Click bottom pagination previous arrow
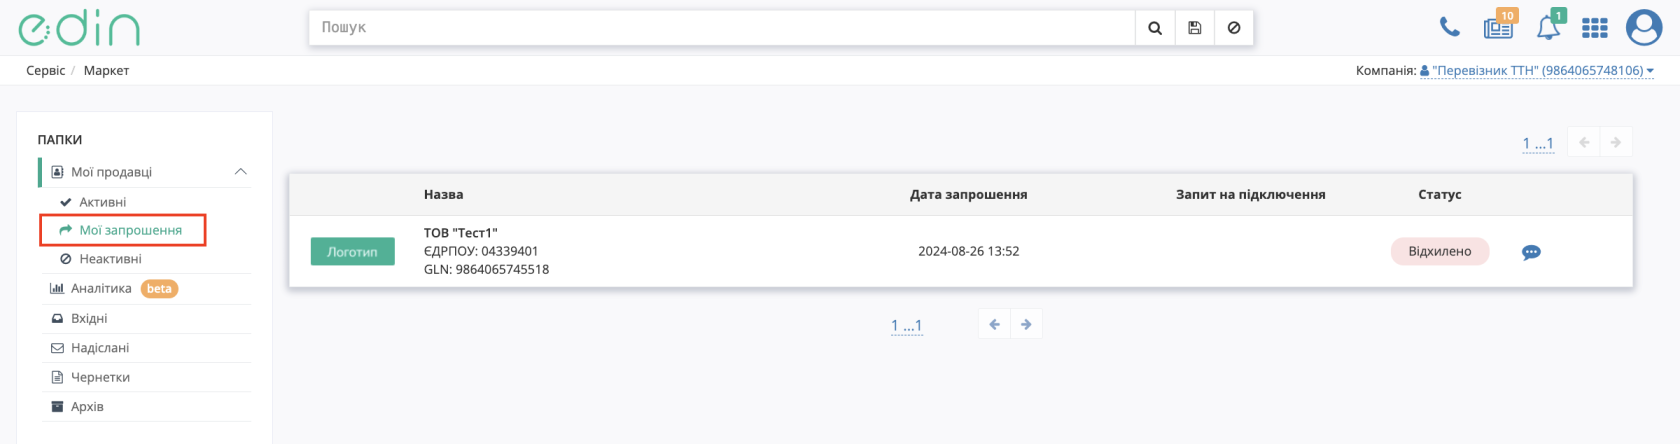 pos(994,324)
